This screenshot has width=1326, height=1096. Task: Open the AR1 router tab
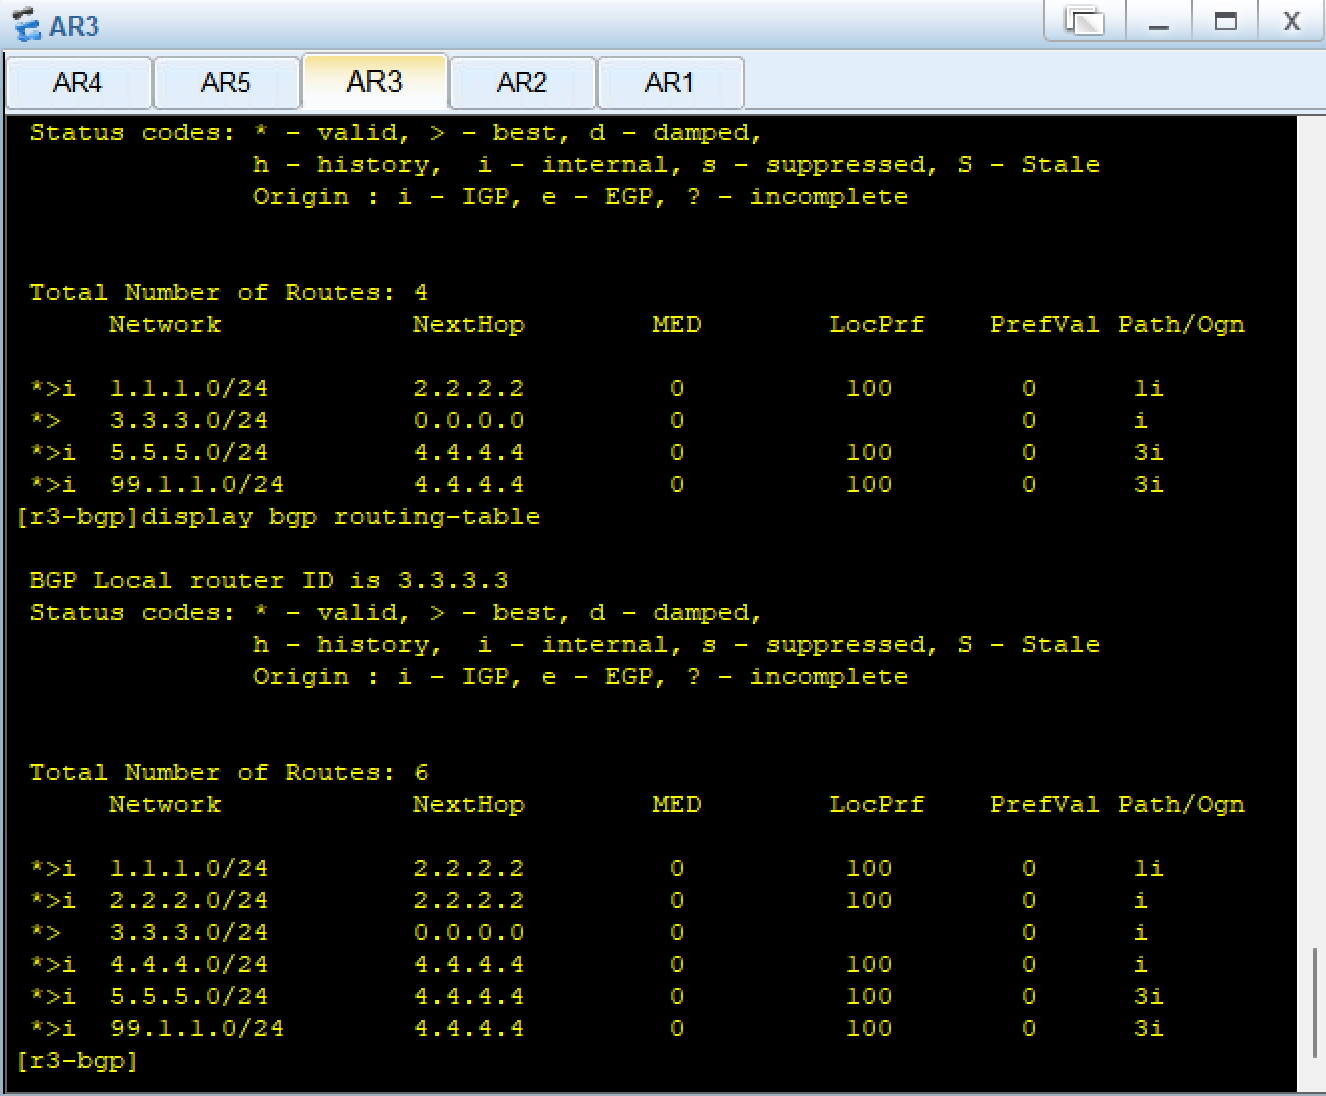click(x=670, y=82)
